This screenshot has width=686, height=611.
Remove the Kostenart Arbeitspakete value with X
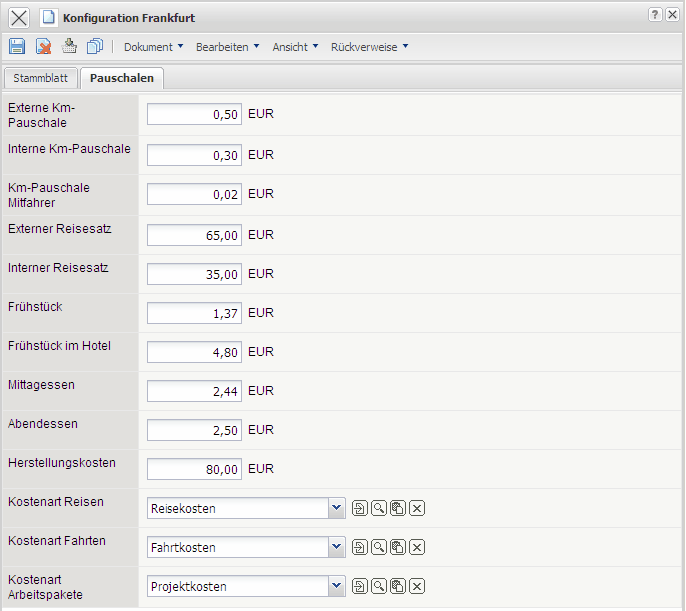pos(417,586)
